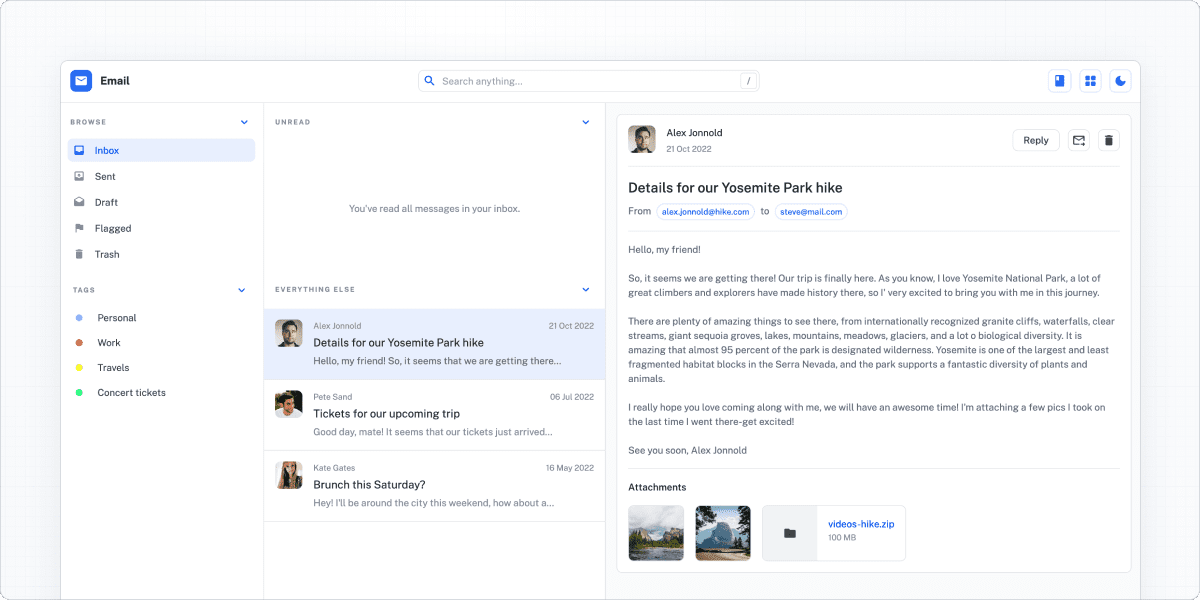The height and width of the screenshot is (600, 1200).
Task: Toggle dark mode with the moon icon
Action: click(x=1120, y=80)
